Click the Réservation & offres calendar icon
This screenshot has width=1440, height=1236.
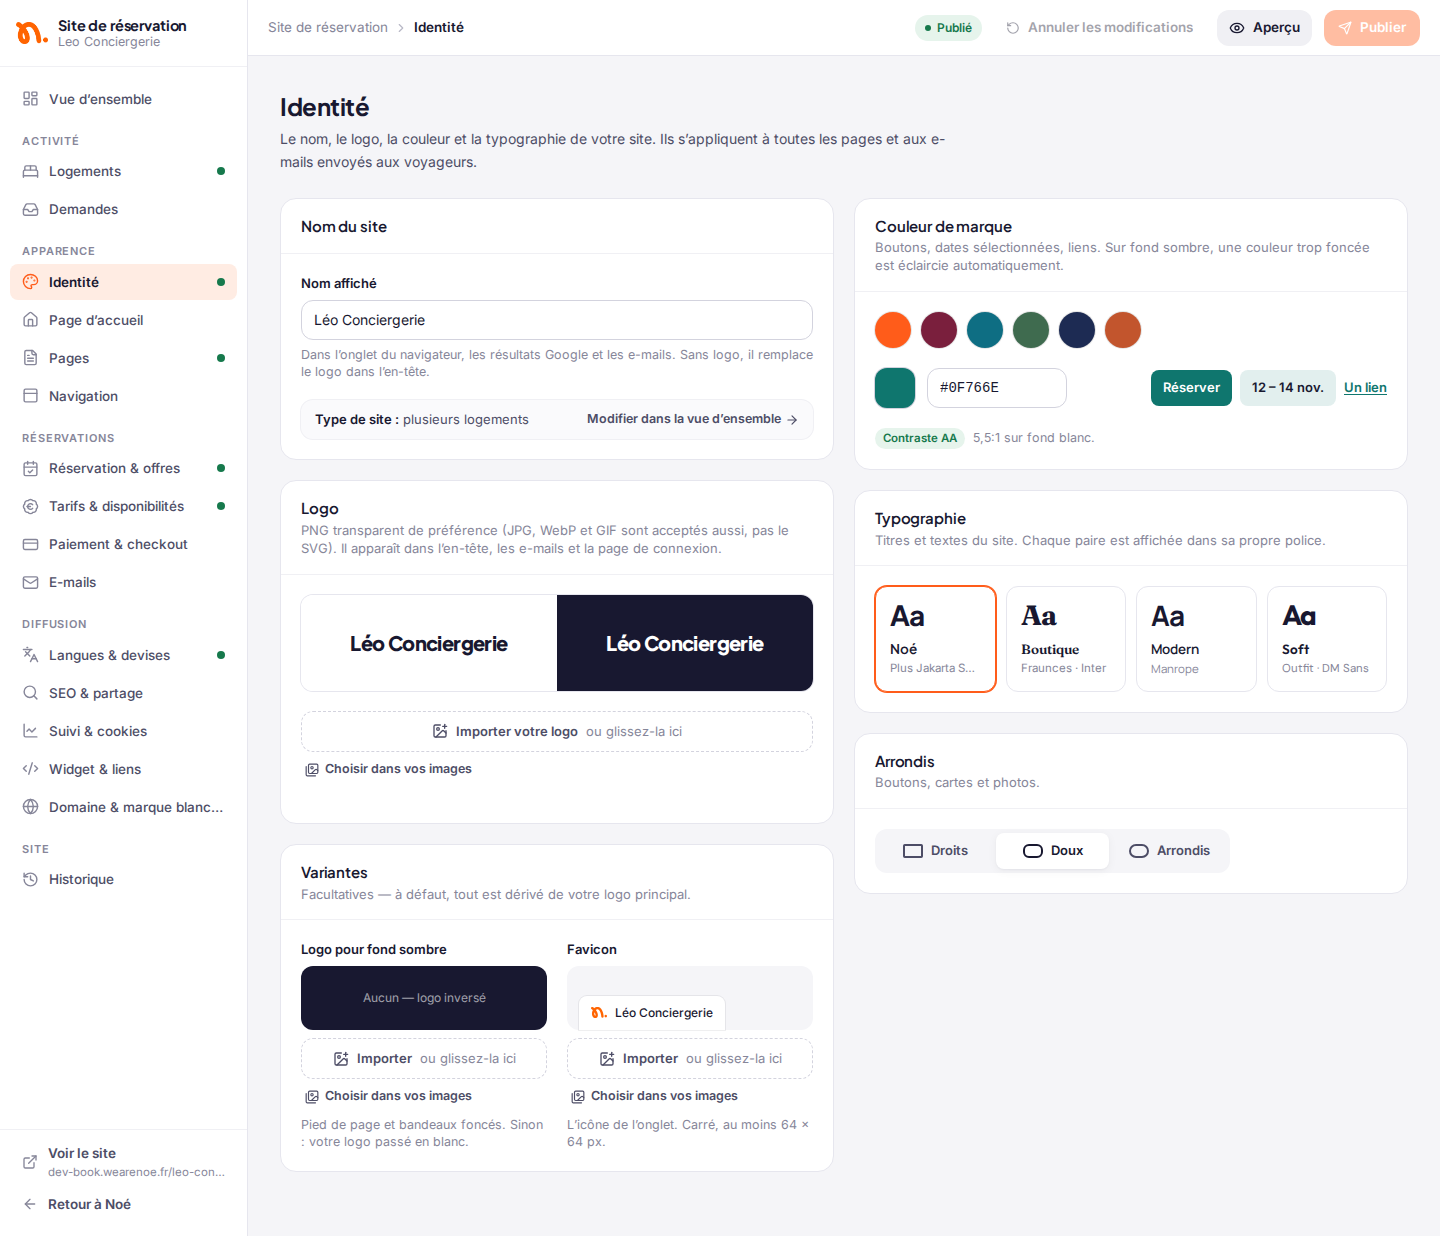tap(31, 468)
